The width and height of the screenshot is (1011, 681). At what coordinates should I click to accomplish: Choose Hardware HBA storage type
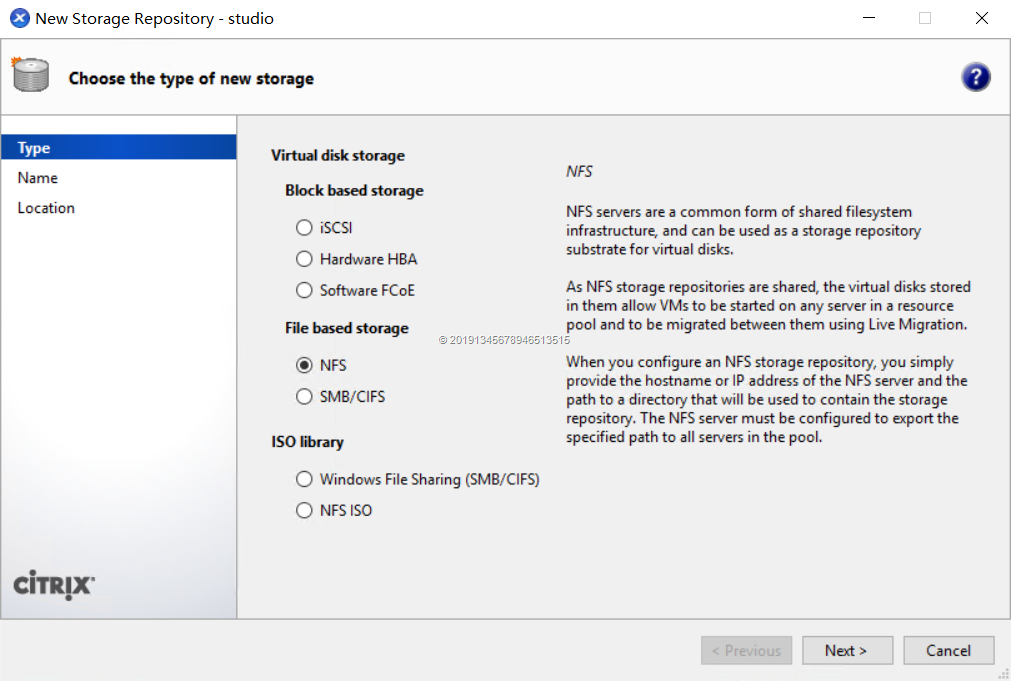[x=304, y=259]
